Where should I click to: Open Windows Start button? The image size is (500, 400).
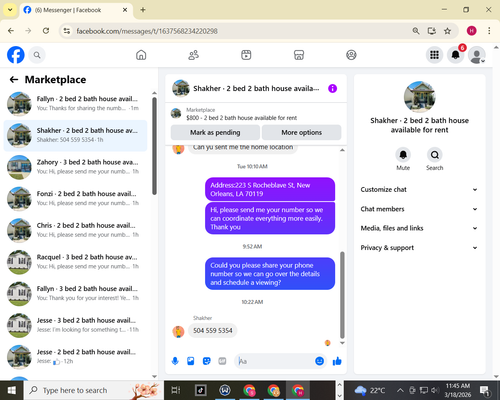pos(11,390)
